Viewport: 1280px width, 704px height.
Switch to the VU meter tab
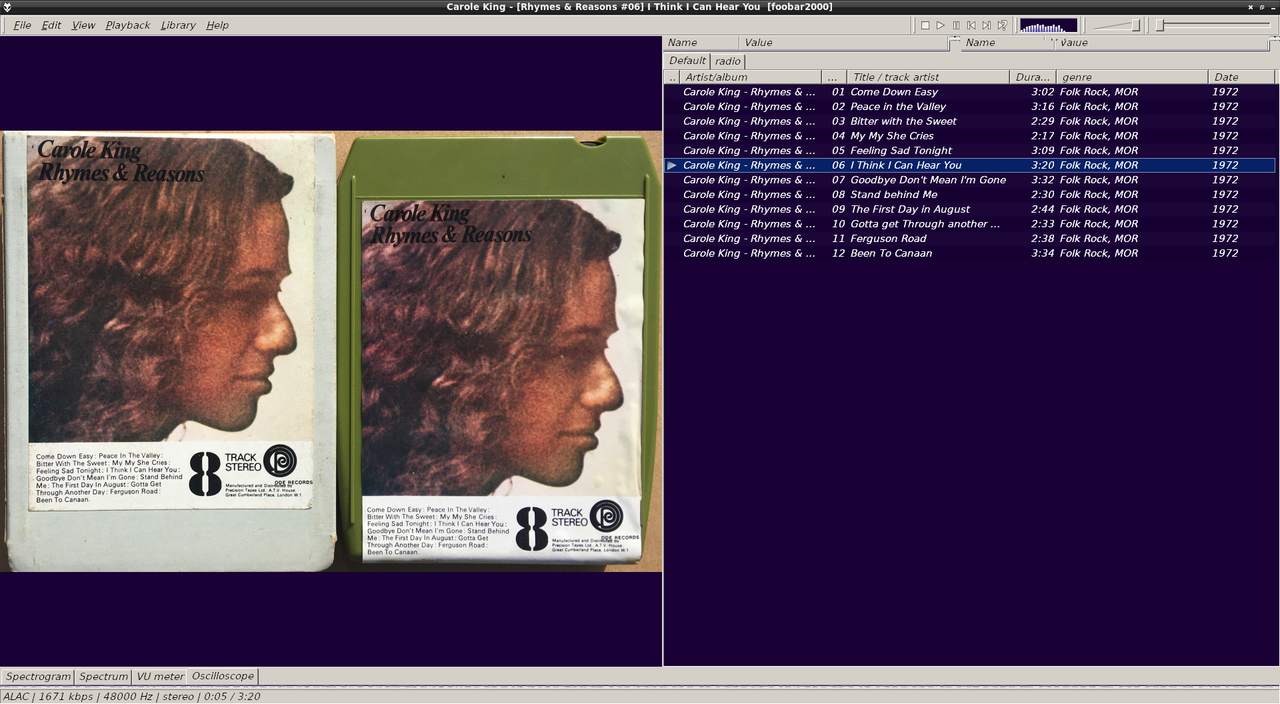[x=160, y=677]
